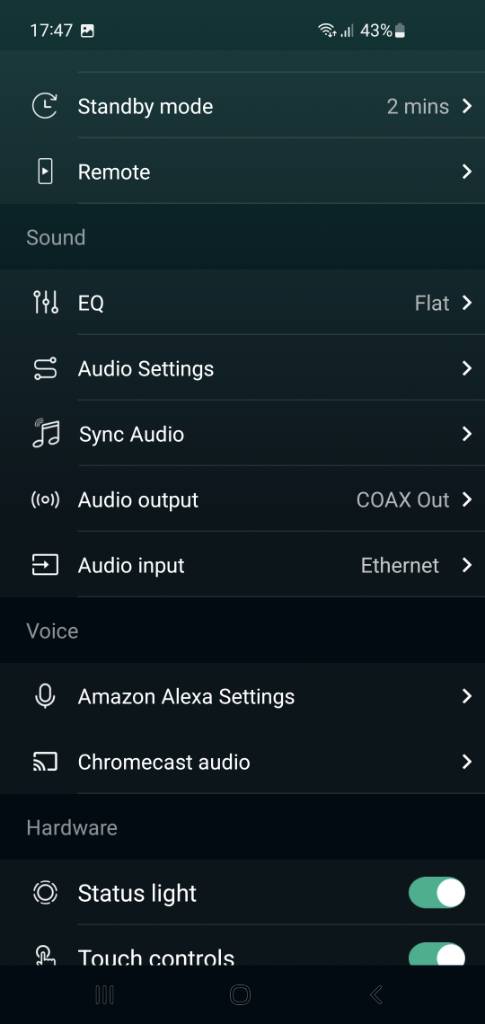Tap the Sync Audio music note icon
This screenshot has width=485, height=1024.
point(45,434)
